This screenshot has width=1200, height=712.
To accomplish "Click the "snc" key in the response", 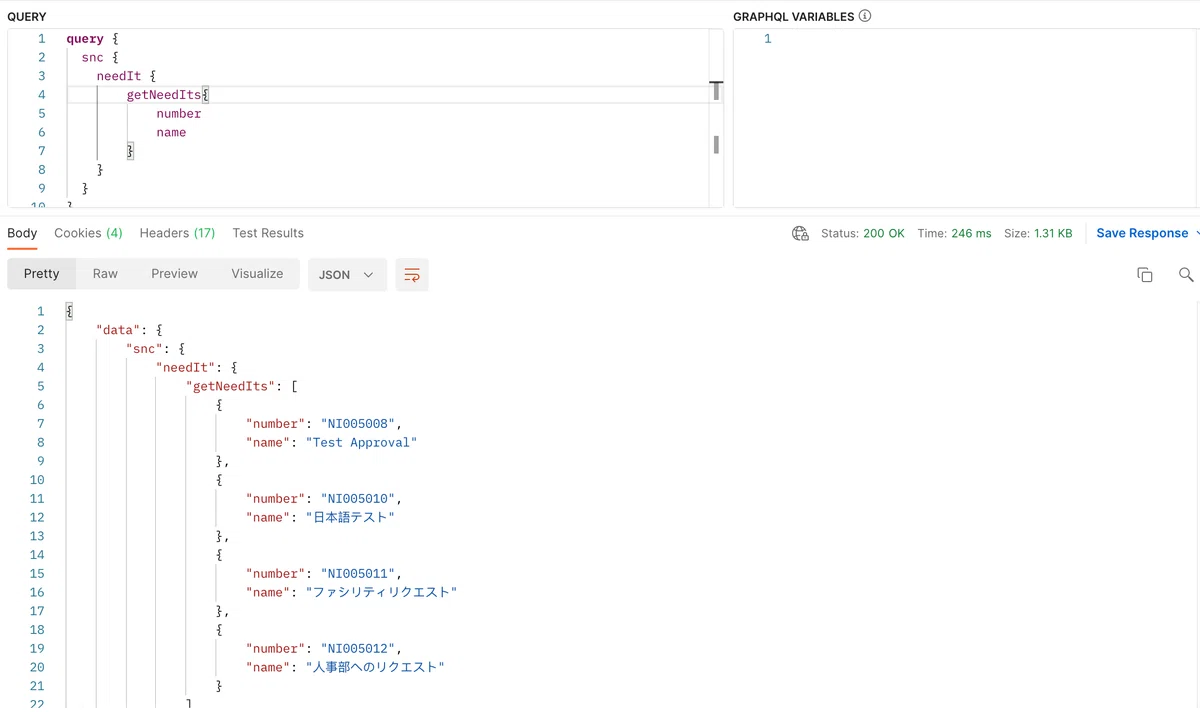I will [x=144, y=349].
